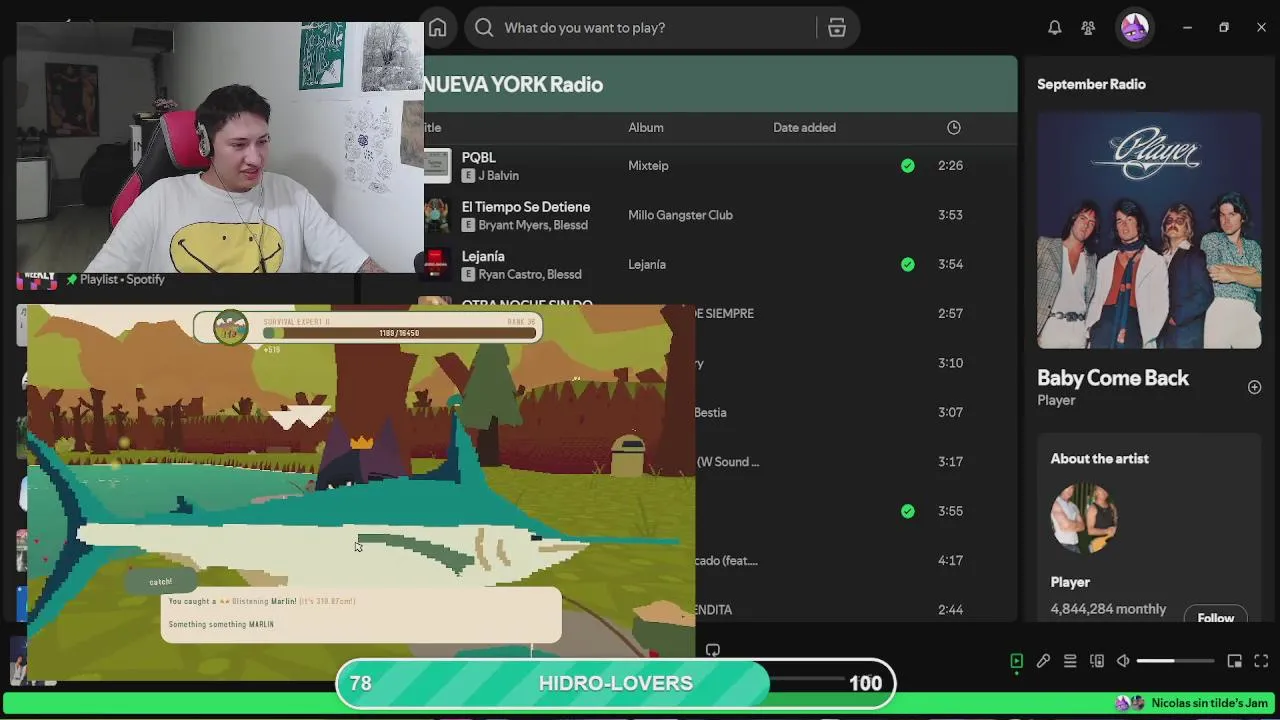Click the 'Playlist • Spotify' window label
1280x720 pixels.
[122, 279]
